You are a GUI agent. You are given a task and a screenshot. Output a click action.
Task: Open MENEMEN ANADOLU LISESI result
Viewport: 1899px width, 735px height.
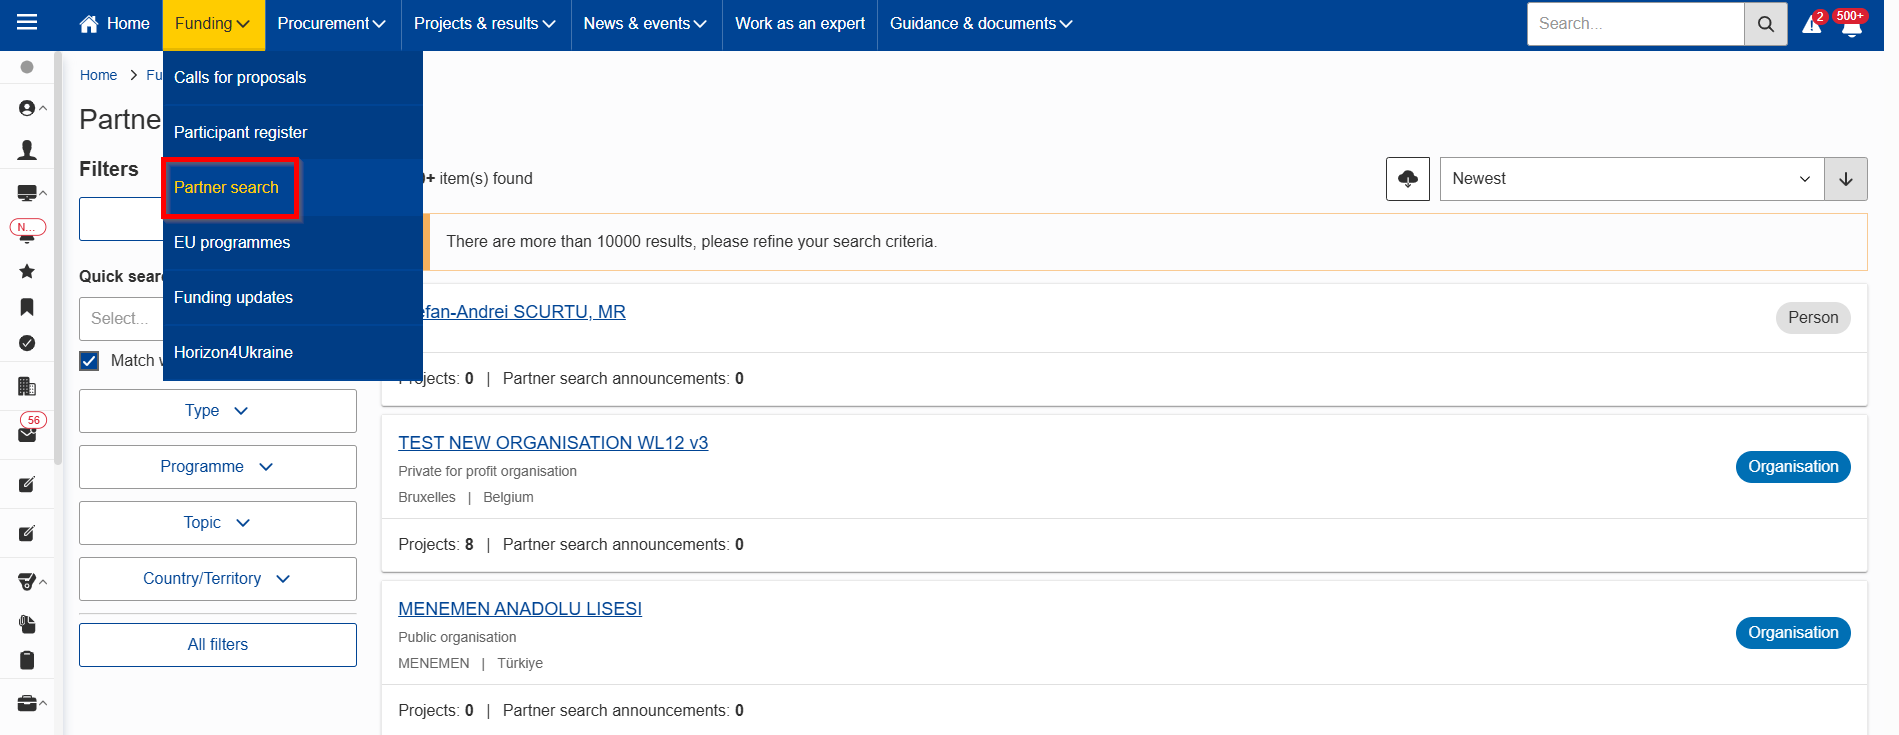[x=520, y=609]
